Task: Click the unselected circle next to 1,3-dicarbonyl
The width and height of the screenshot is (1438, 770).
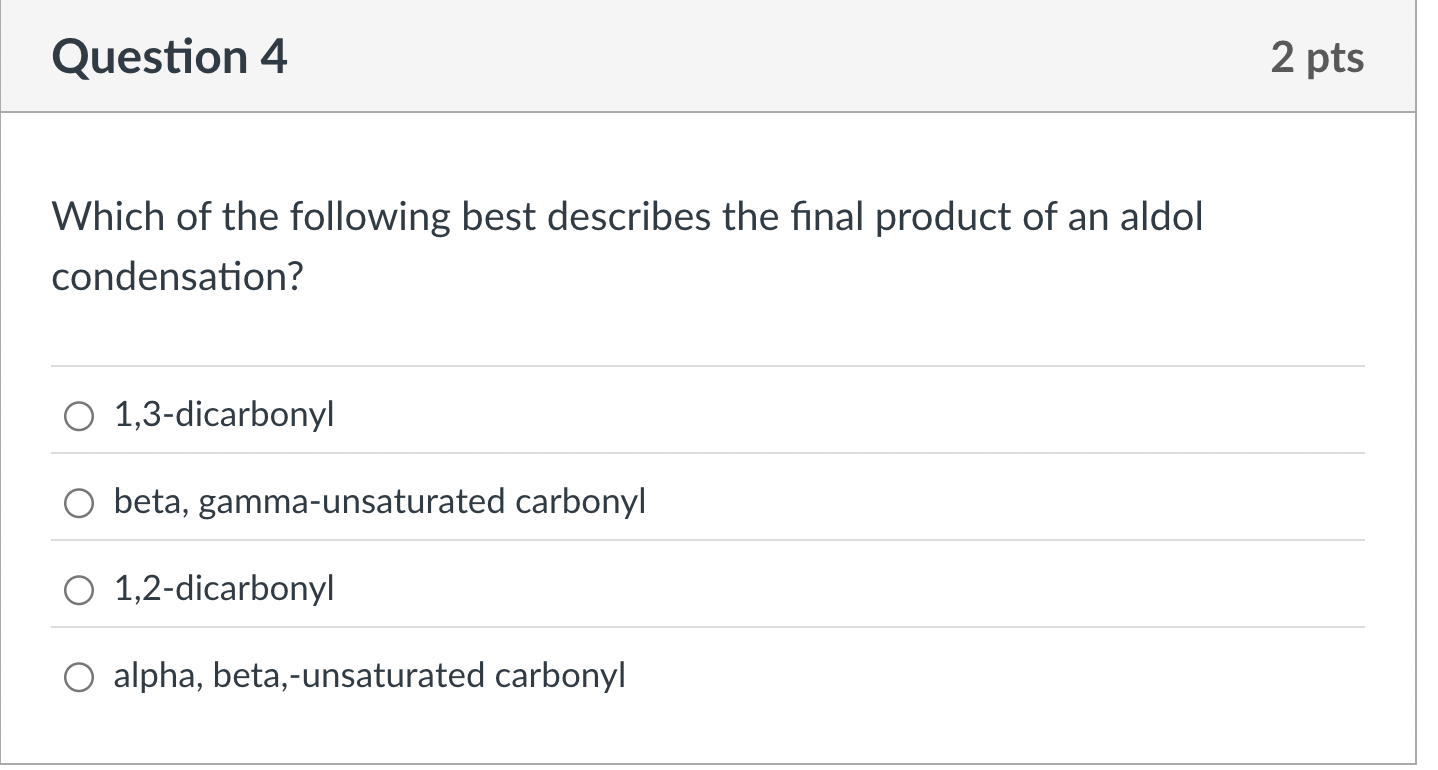Action: (79, 415)
